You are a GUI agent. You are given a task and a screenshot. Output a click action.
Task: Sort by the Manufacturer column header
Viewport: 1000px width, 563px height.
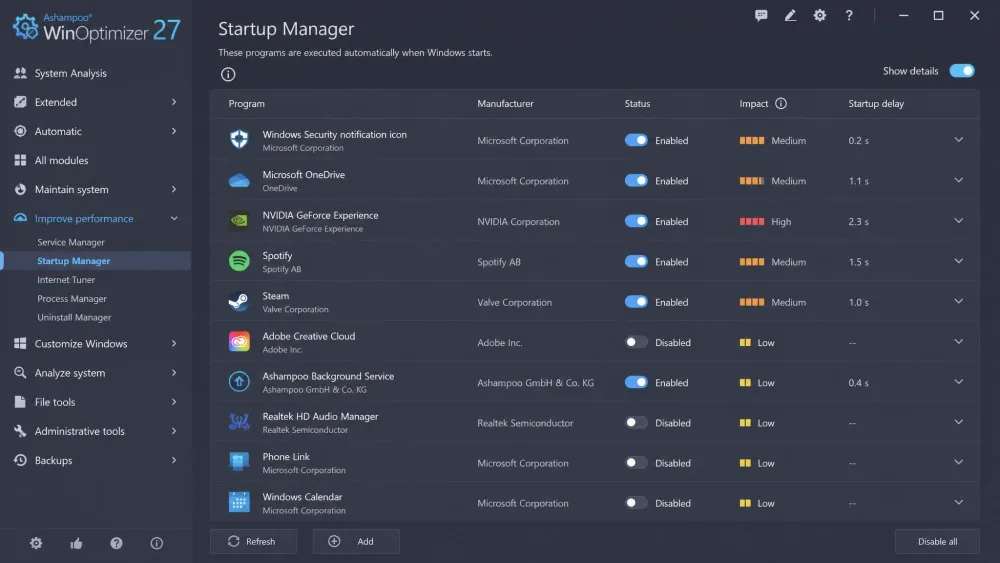(505, 103)
